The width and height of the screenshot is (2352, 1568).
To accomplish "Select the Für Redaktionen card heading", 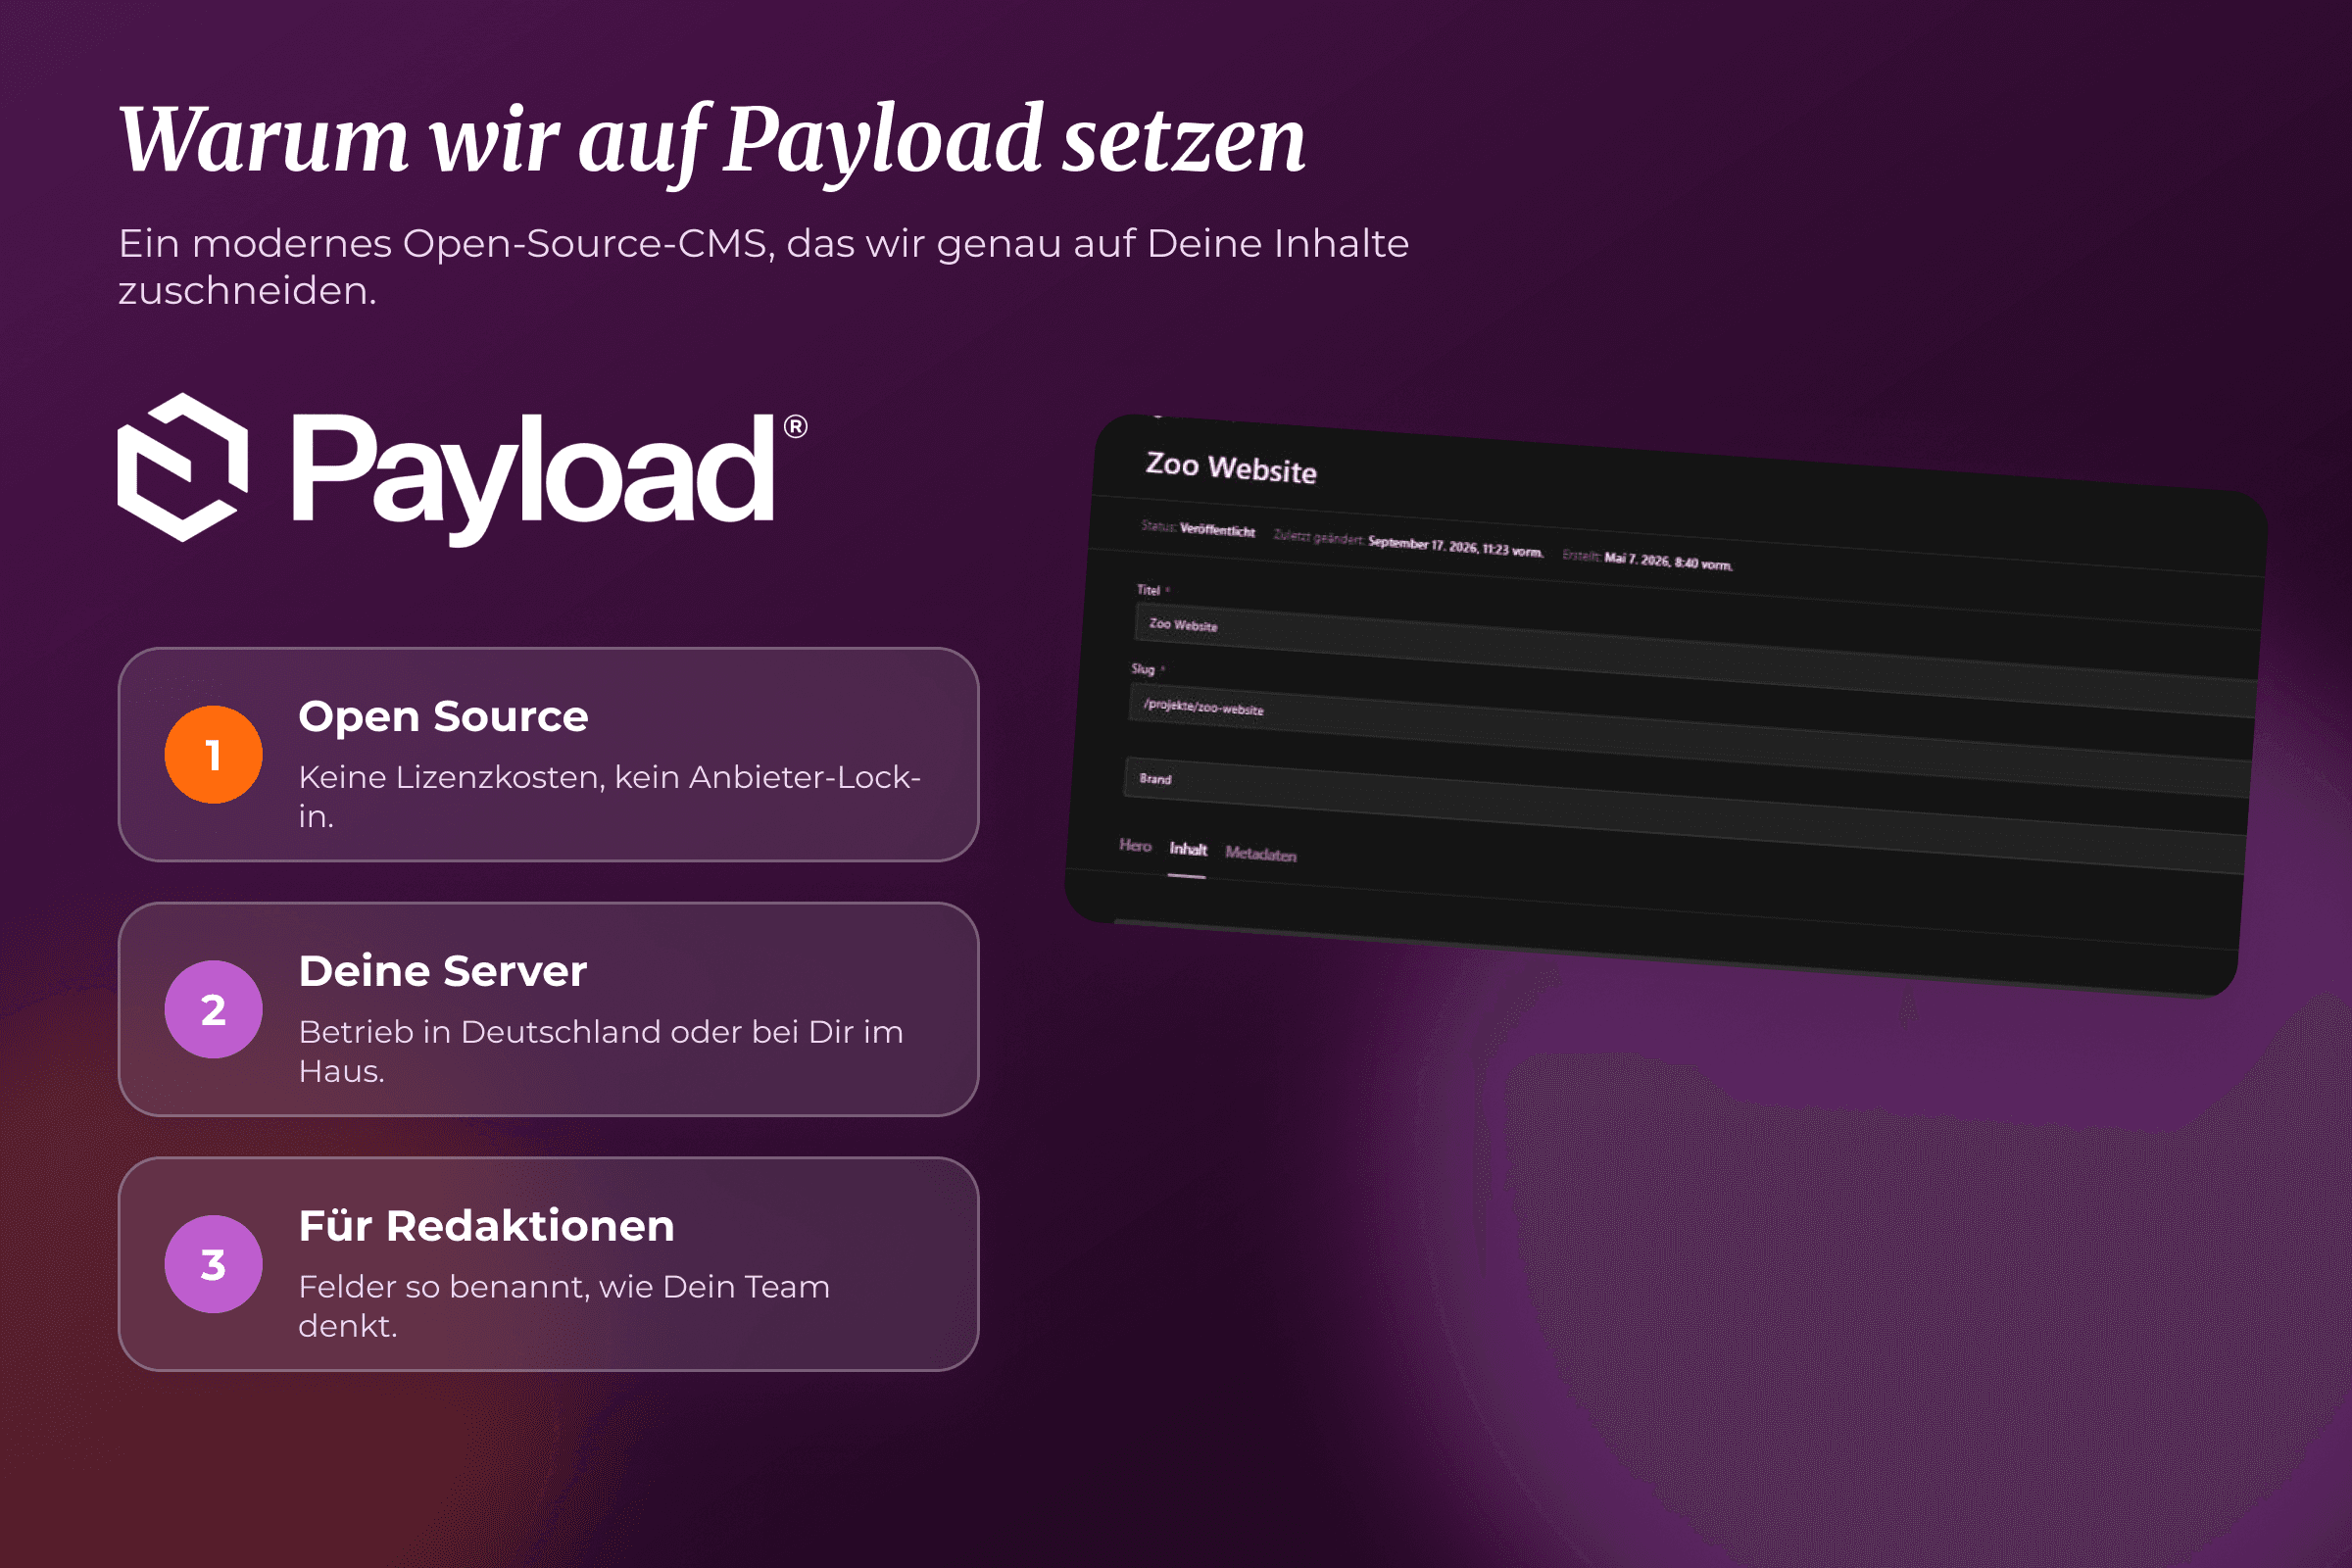I will coord(486,1226).
